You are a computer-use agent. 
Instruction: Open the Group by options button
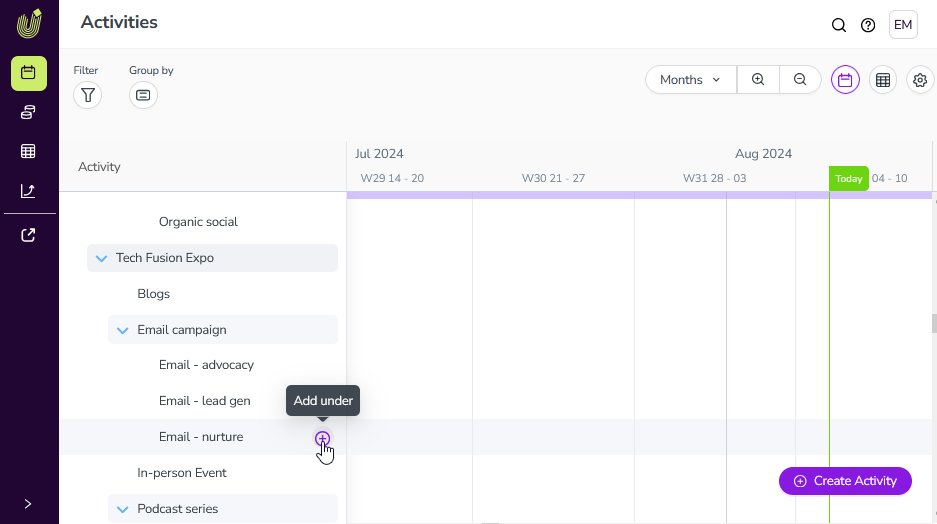(143, 95)
